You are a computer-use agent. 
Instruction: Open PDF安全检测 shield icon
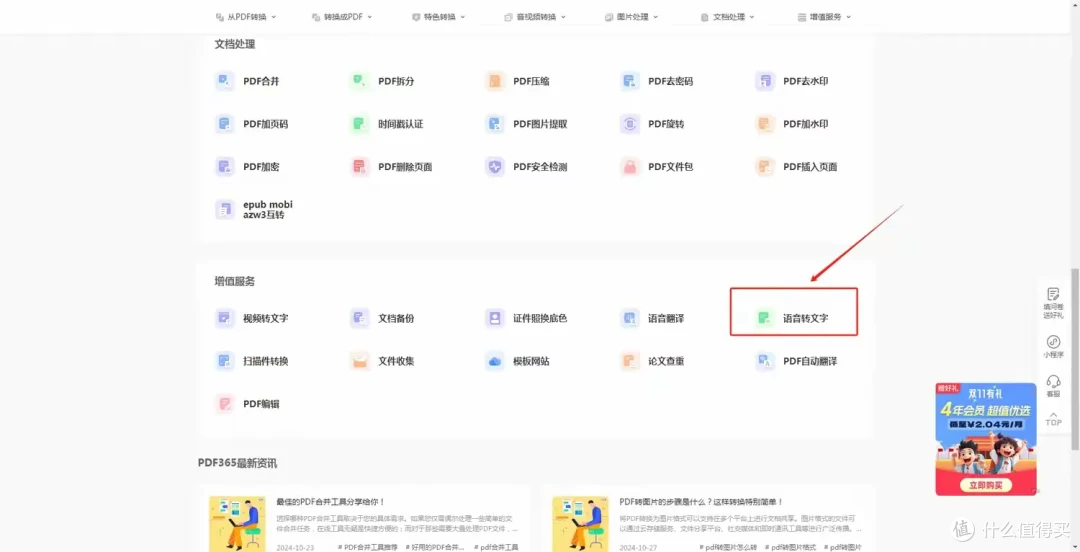[495, 167]
